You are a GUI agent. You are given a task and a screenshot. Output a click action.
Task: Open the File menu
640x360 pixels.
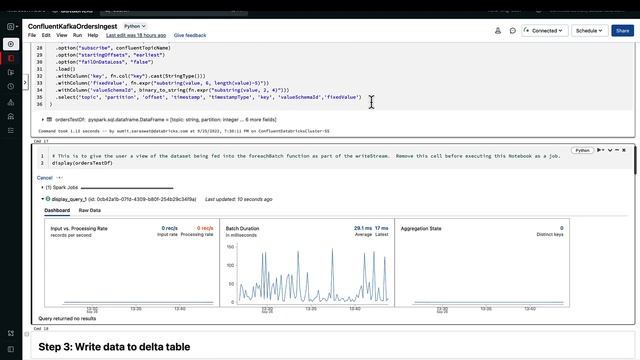pyautogui.click(x=32, y=35)
